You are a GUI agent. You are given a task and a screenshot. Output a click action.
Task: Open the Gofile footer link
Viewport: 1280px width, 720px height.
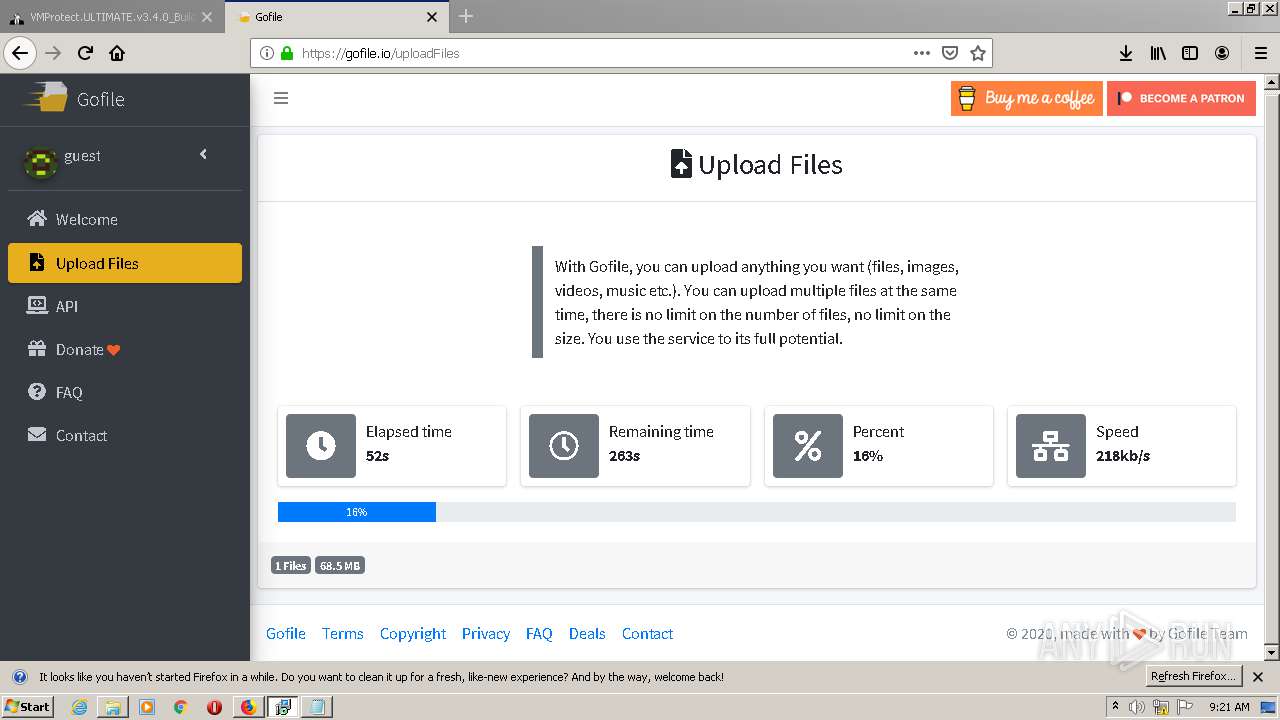[x=286, y=634]
